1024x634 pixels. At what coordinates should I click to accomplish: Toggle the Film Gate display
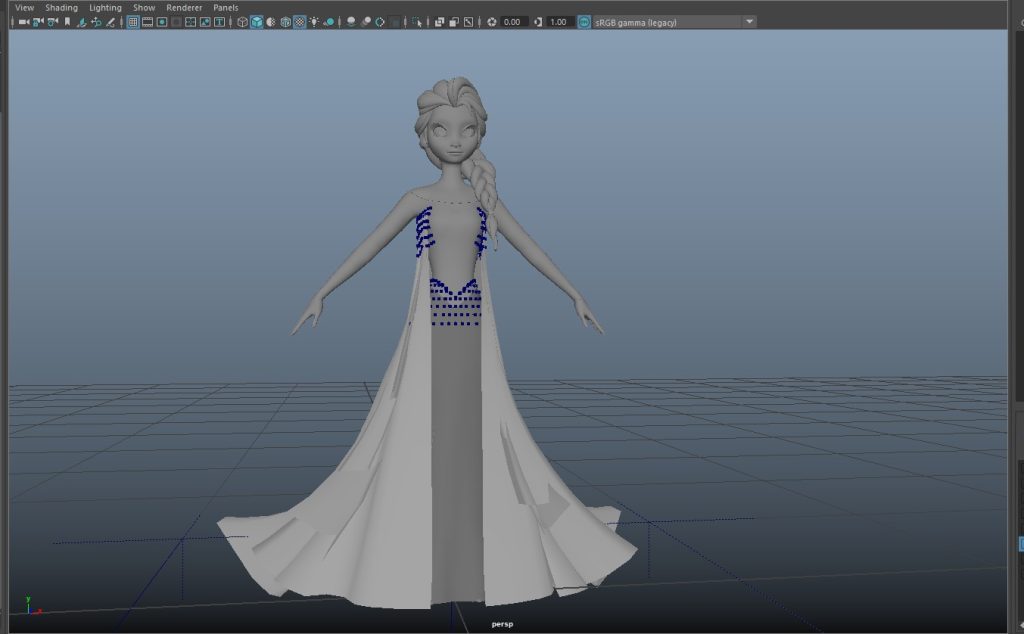point(148,22)
